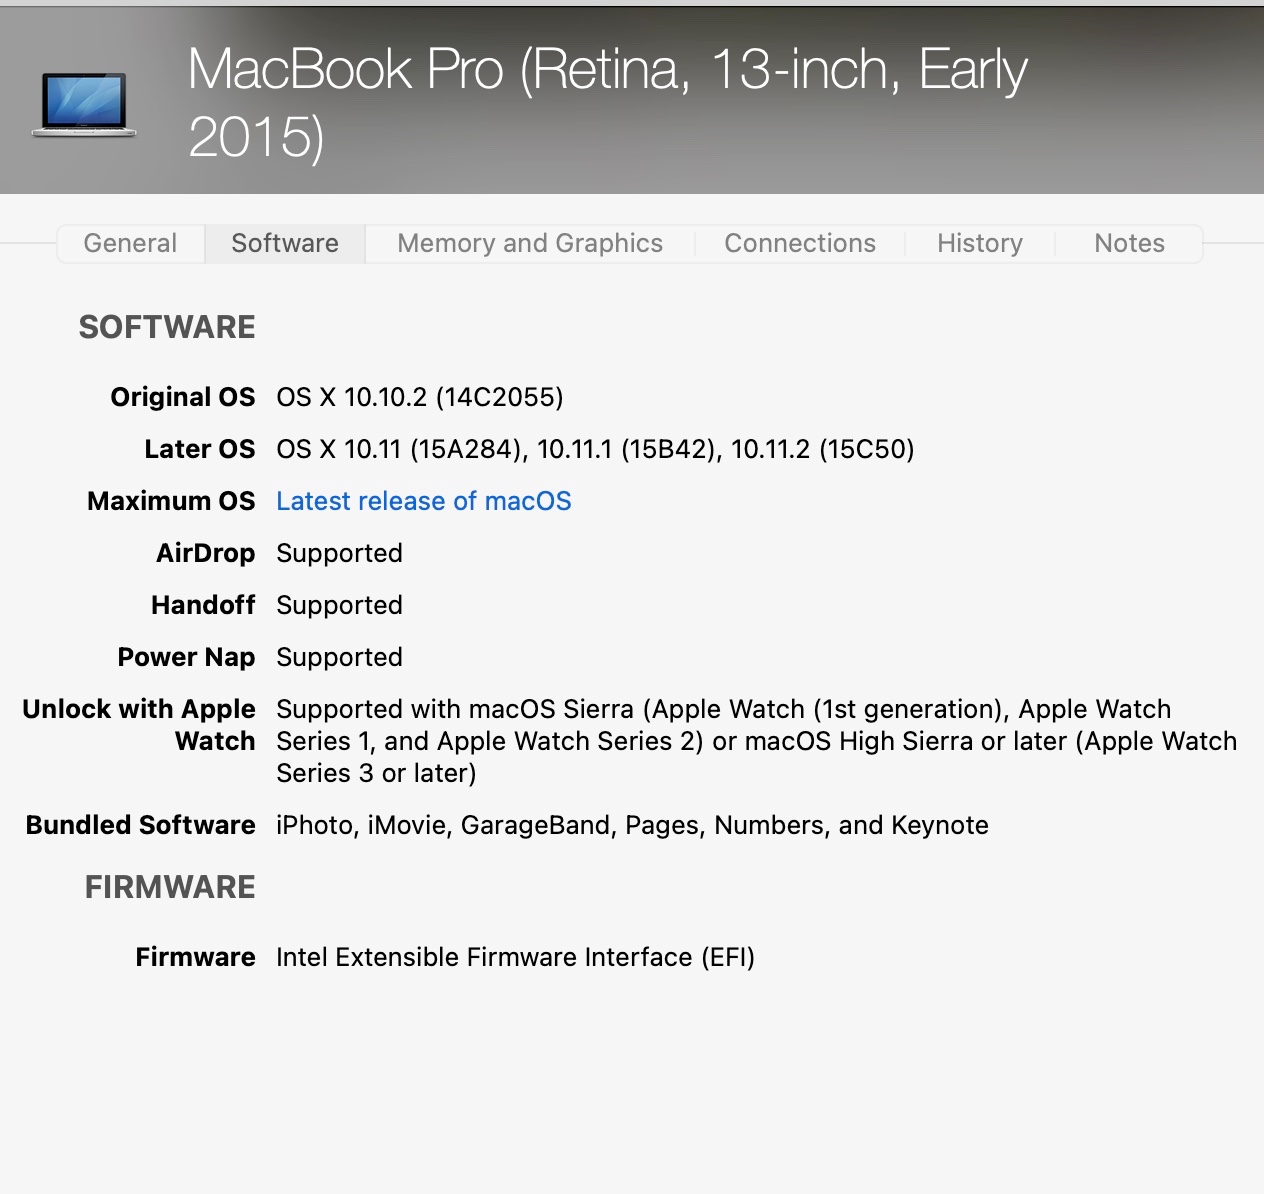Select the Intel Extensible Firmware Interface text

(x=515, y=957)
